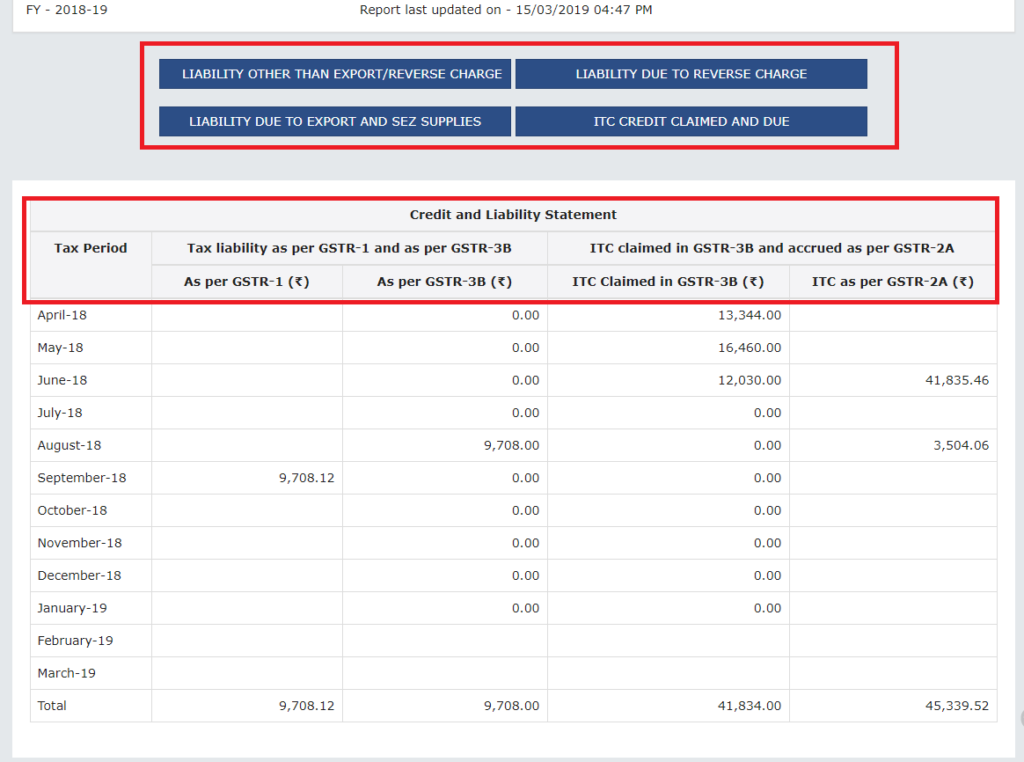The image size is (1024, 762).
Task: Click the 'Tax Period' column header
Action: pyautogui.click(x=91, y=248)
